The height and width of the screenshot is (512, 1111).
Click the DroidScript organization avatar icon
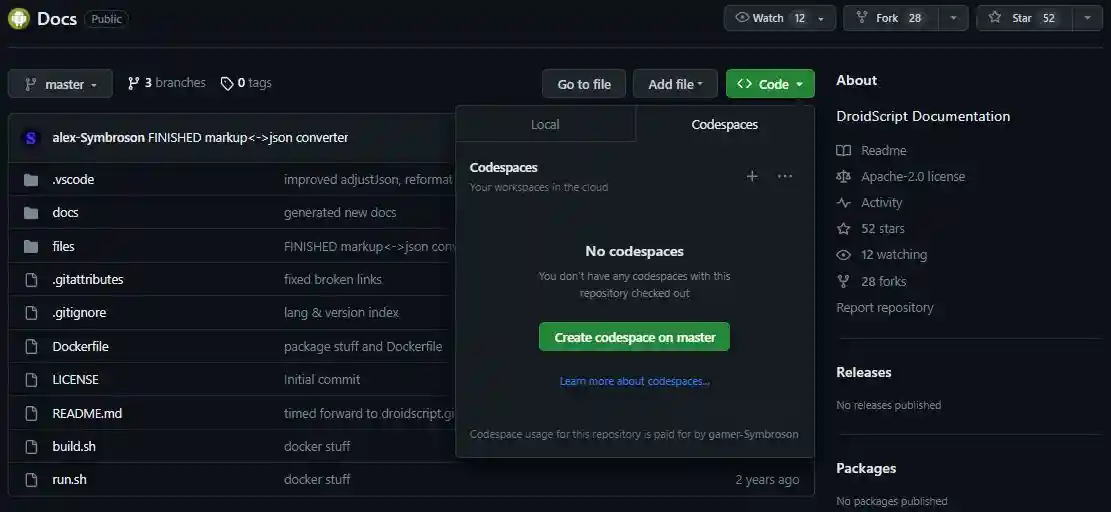19,18
